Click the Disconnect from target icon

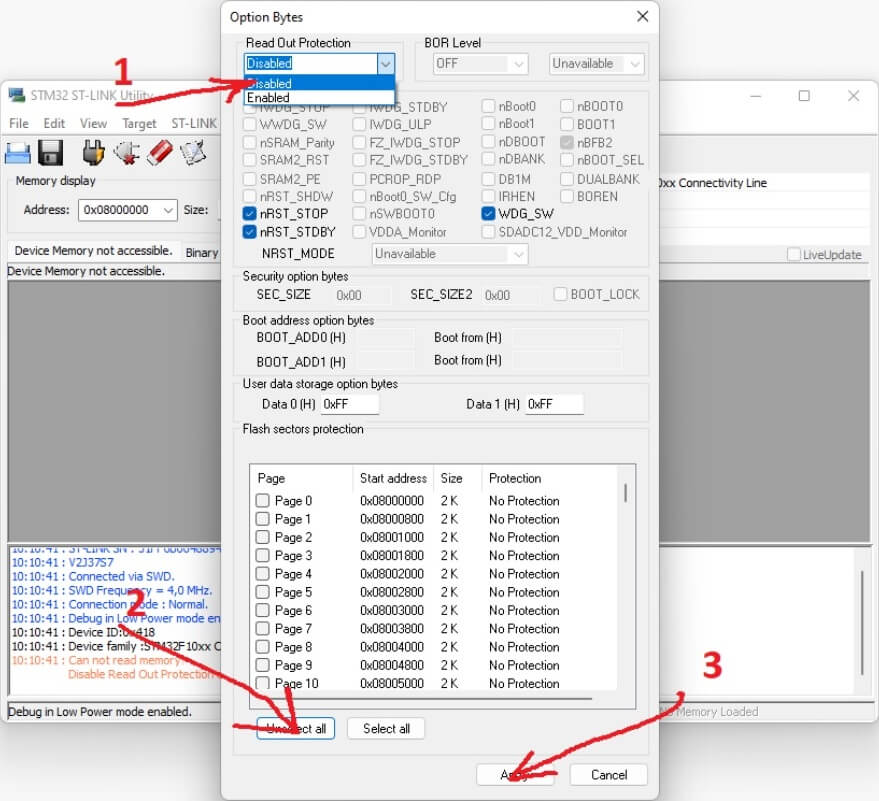127,152
